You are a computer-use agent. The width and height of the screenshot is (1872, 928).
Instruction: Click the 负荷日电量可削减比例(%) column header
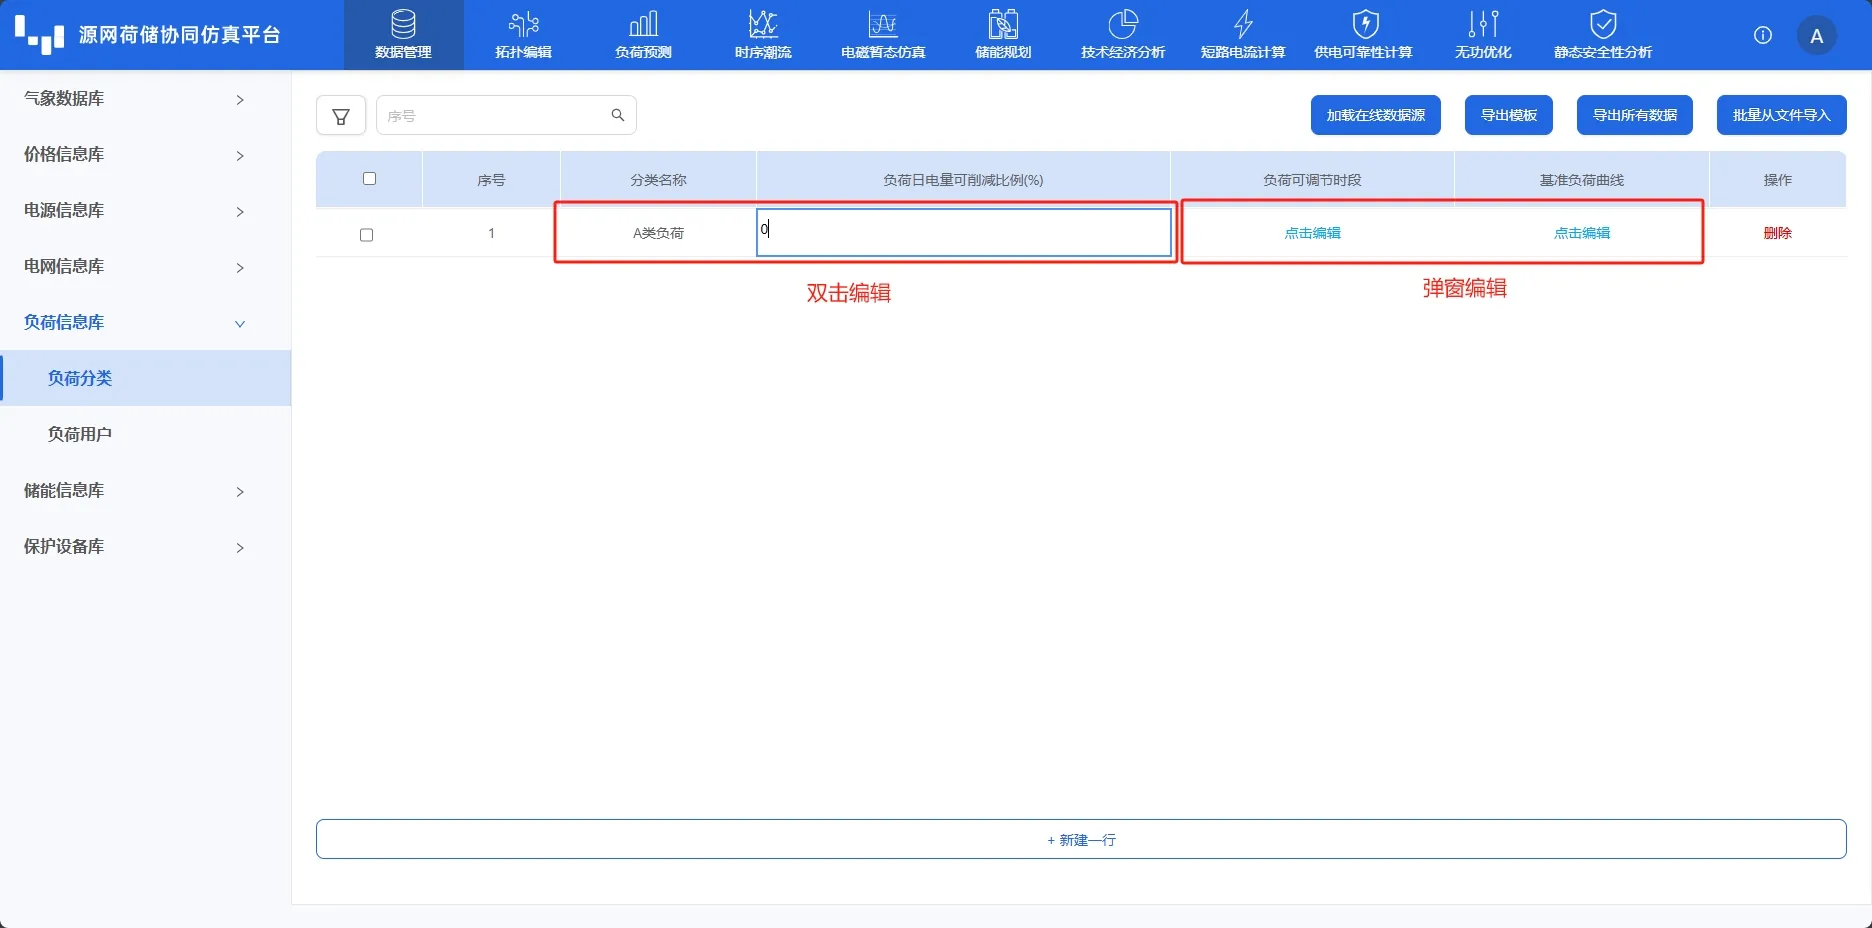point(963,180)
